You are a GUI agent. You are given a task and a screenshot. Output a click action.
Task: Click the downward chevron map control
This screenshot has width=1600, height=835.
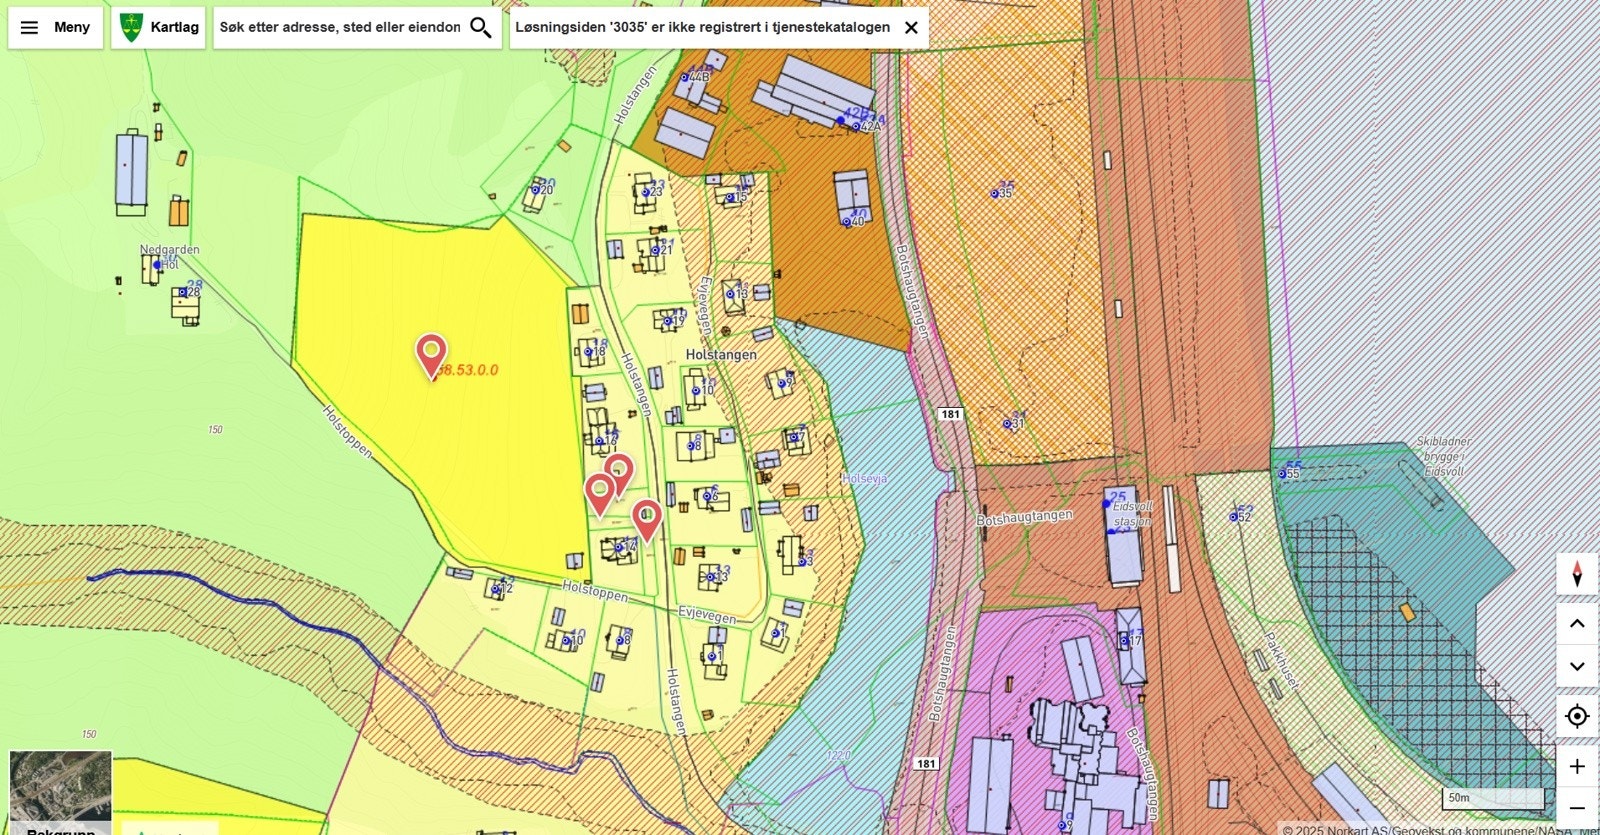[x=1577, y=666]
